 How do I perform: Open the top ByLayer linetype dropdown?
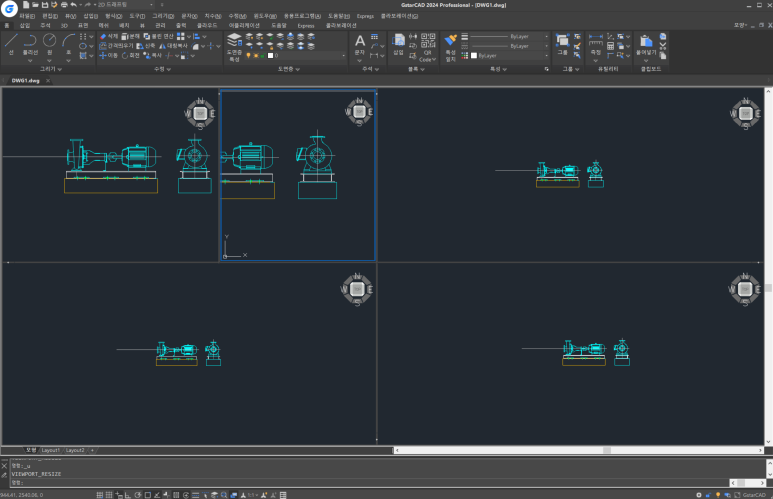[x=546, y=36]
